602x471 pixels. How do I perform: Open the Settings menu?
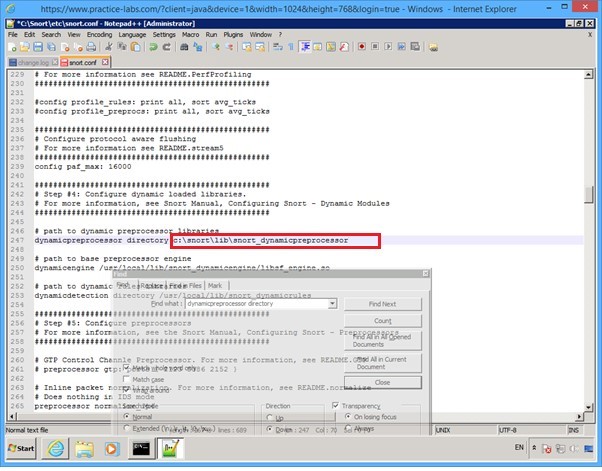[164, 35]
